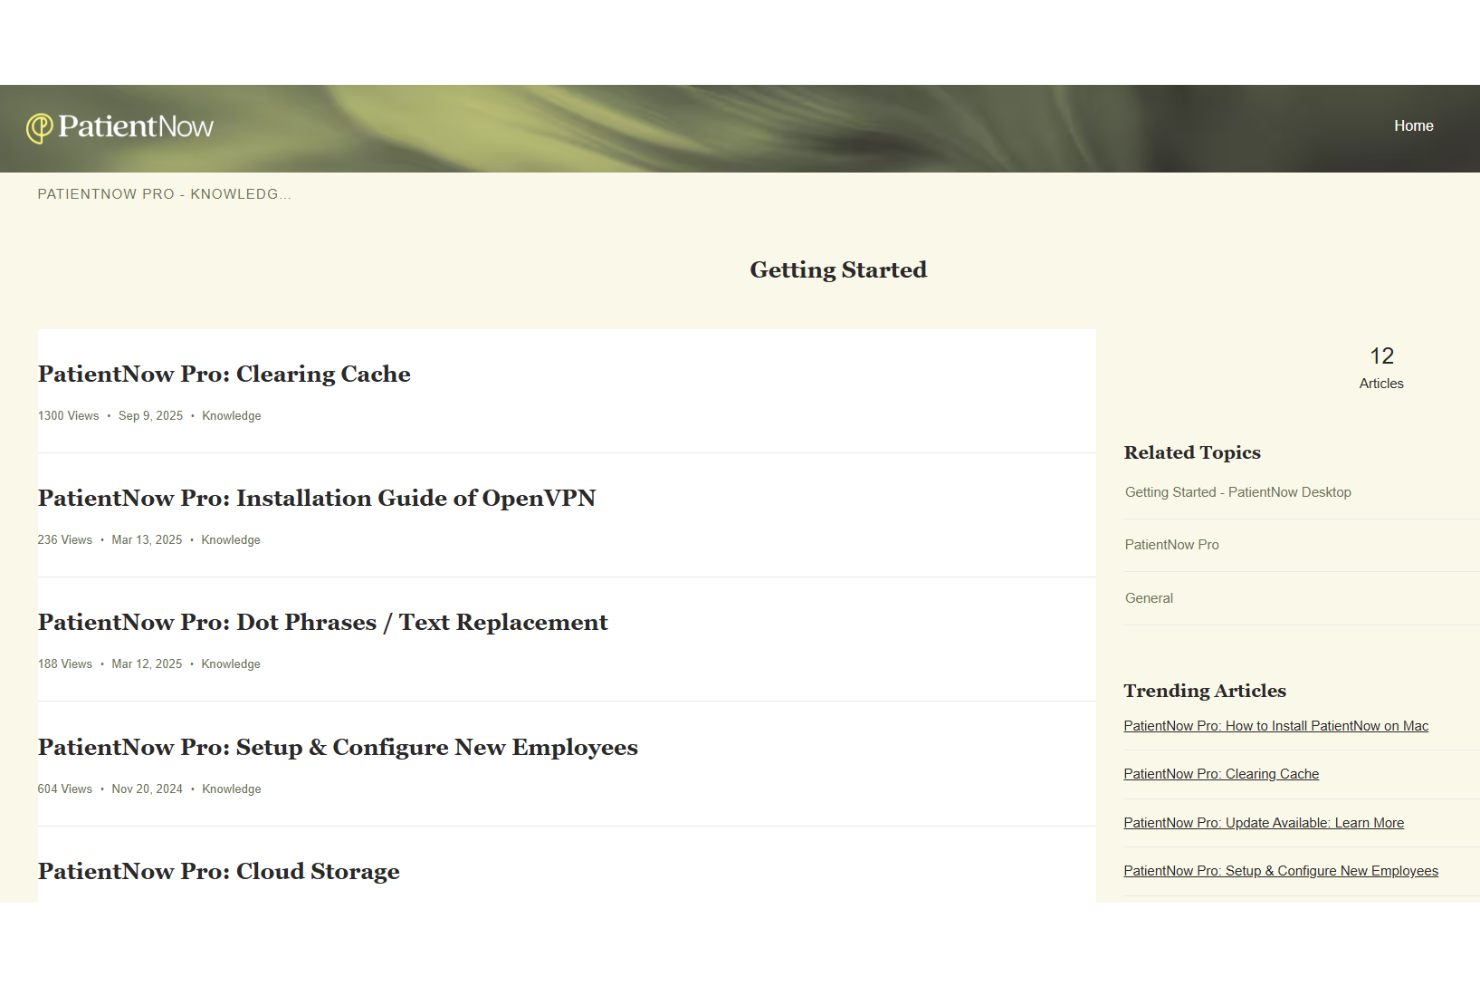The height and width of the screenshot is (987, 1480).
Task: Open the Cloud Storage article
Action: pos(219,871)
